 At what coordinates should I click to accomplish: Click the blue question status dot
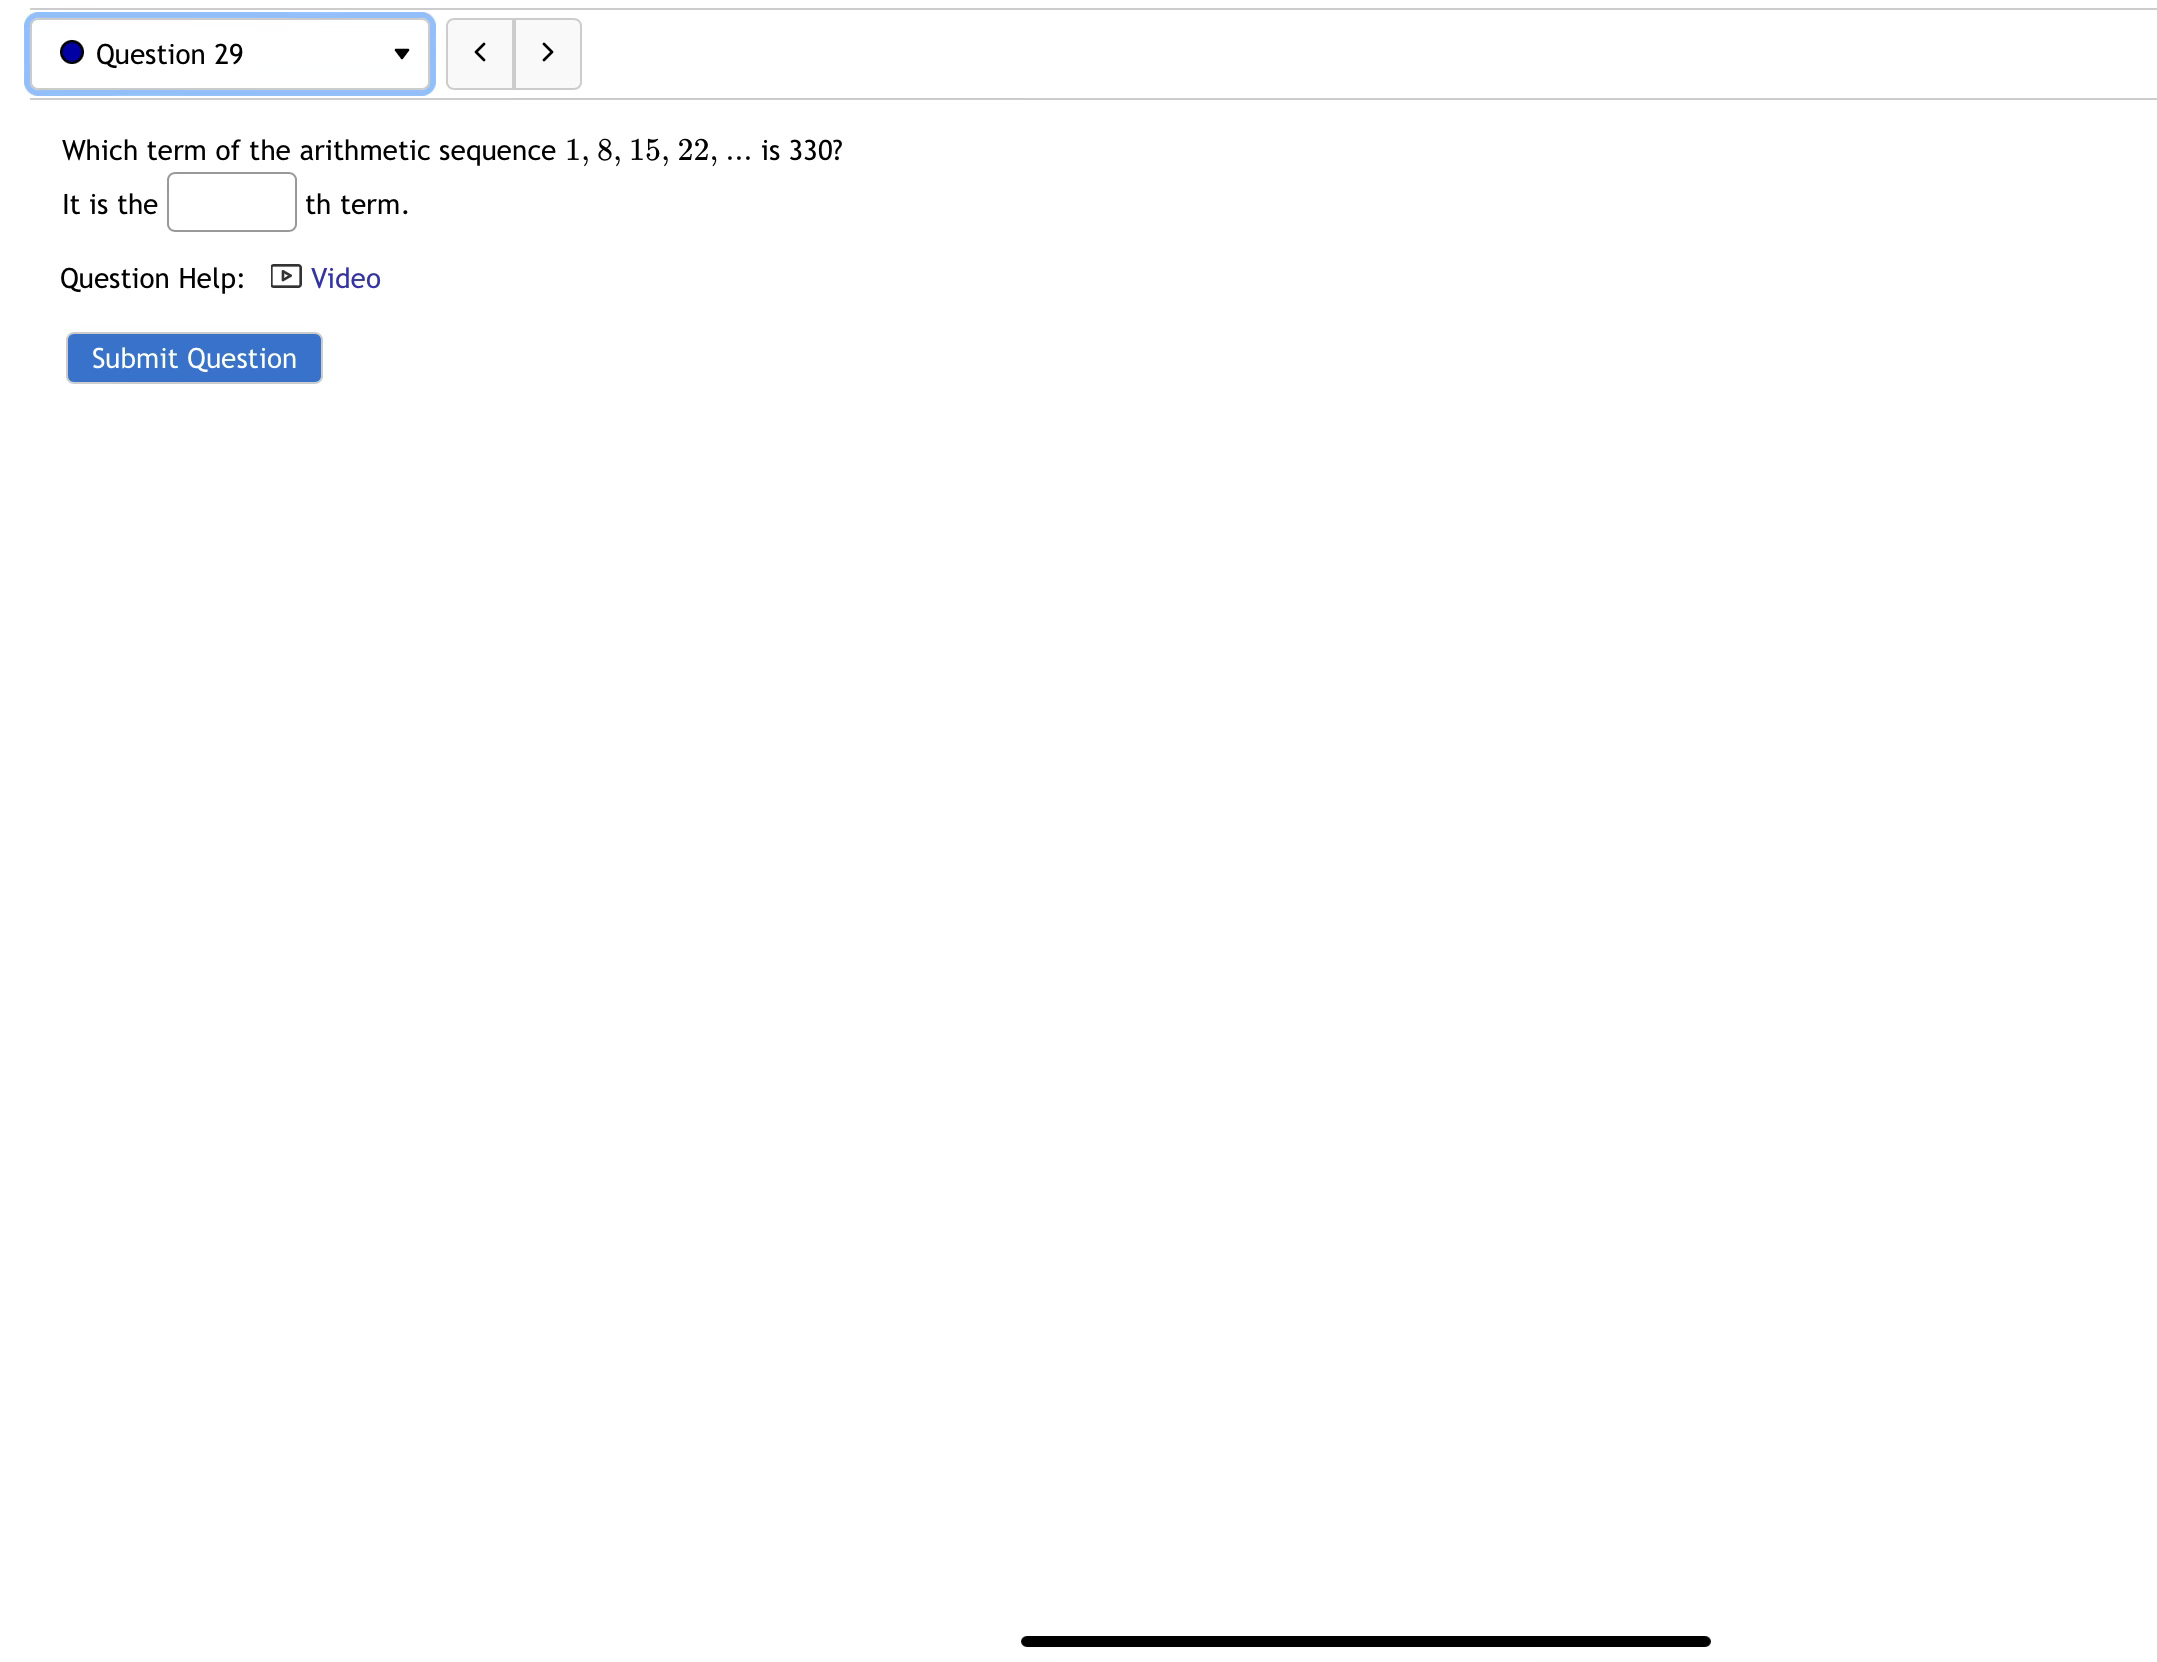[x=72, y=53]
